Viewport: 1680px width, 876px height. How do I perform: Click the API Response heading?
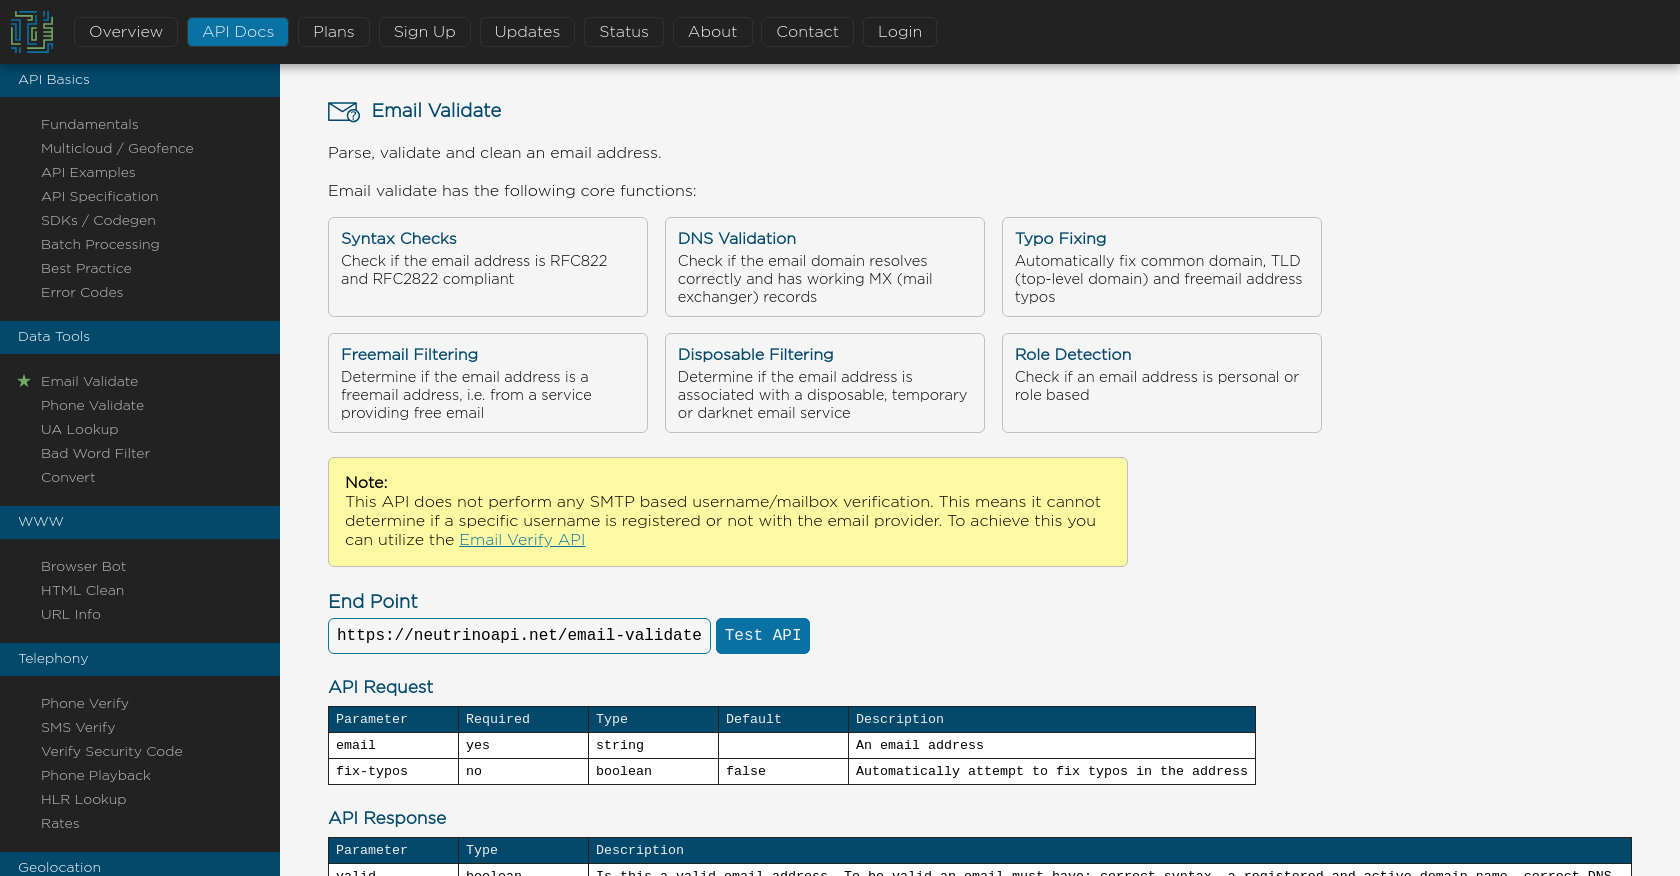pos(387,818)
